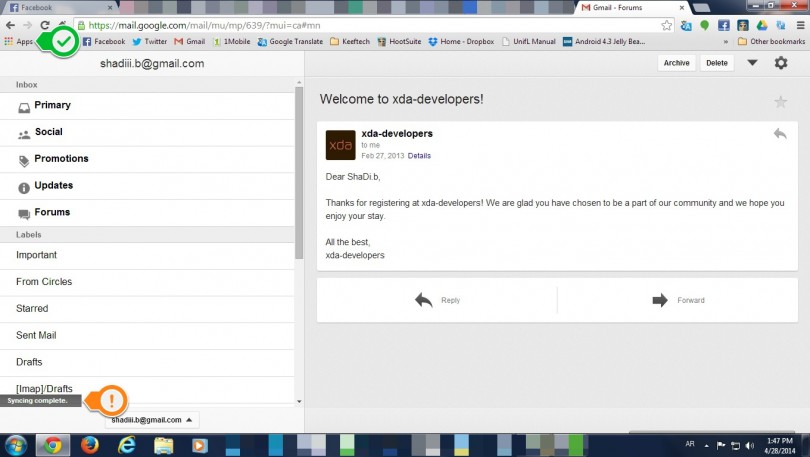This screenshot has height=457, width=810.
Task: Expand the account switcher at bottom
Action: [x=153, y=420]
